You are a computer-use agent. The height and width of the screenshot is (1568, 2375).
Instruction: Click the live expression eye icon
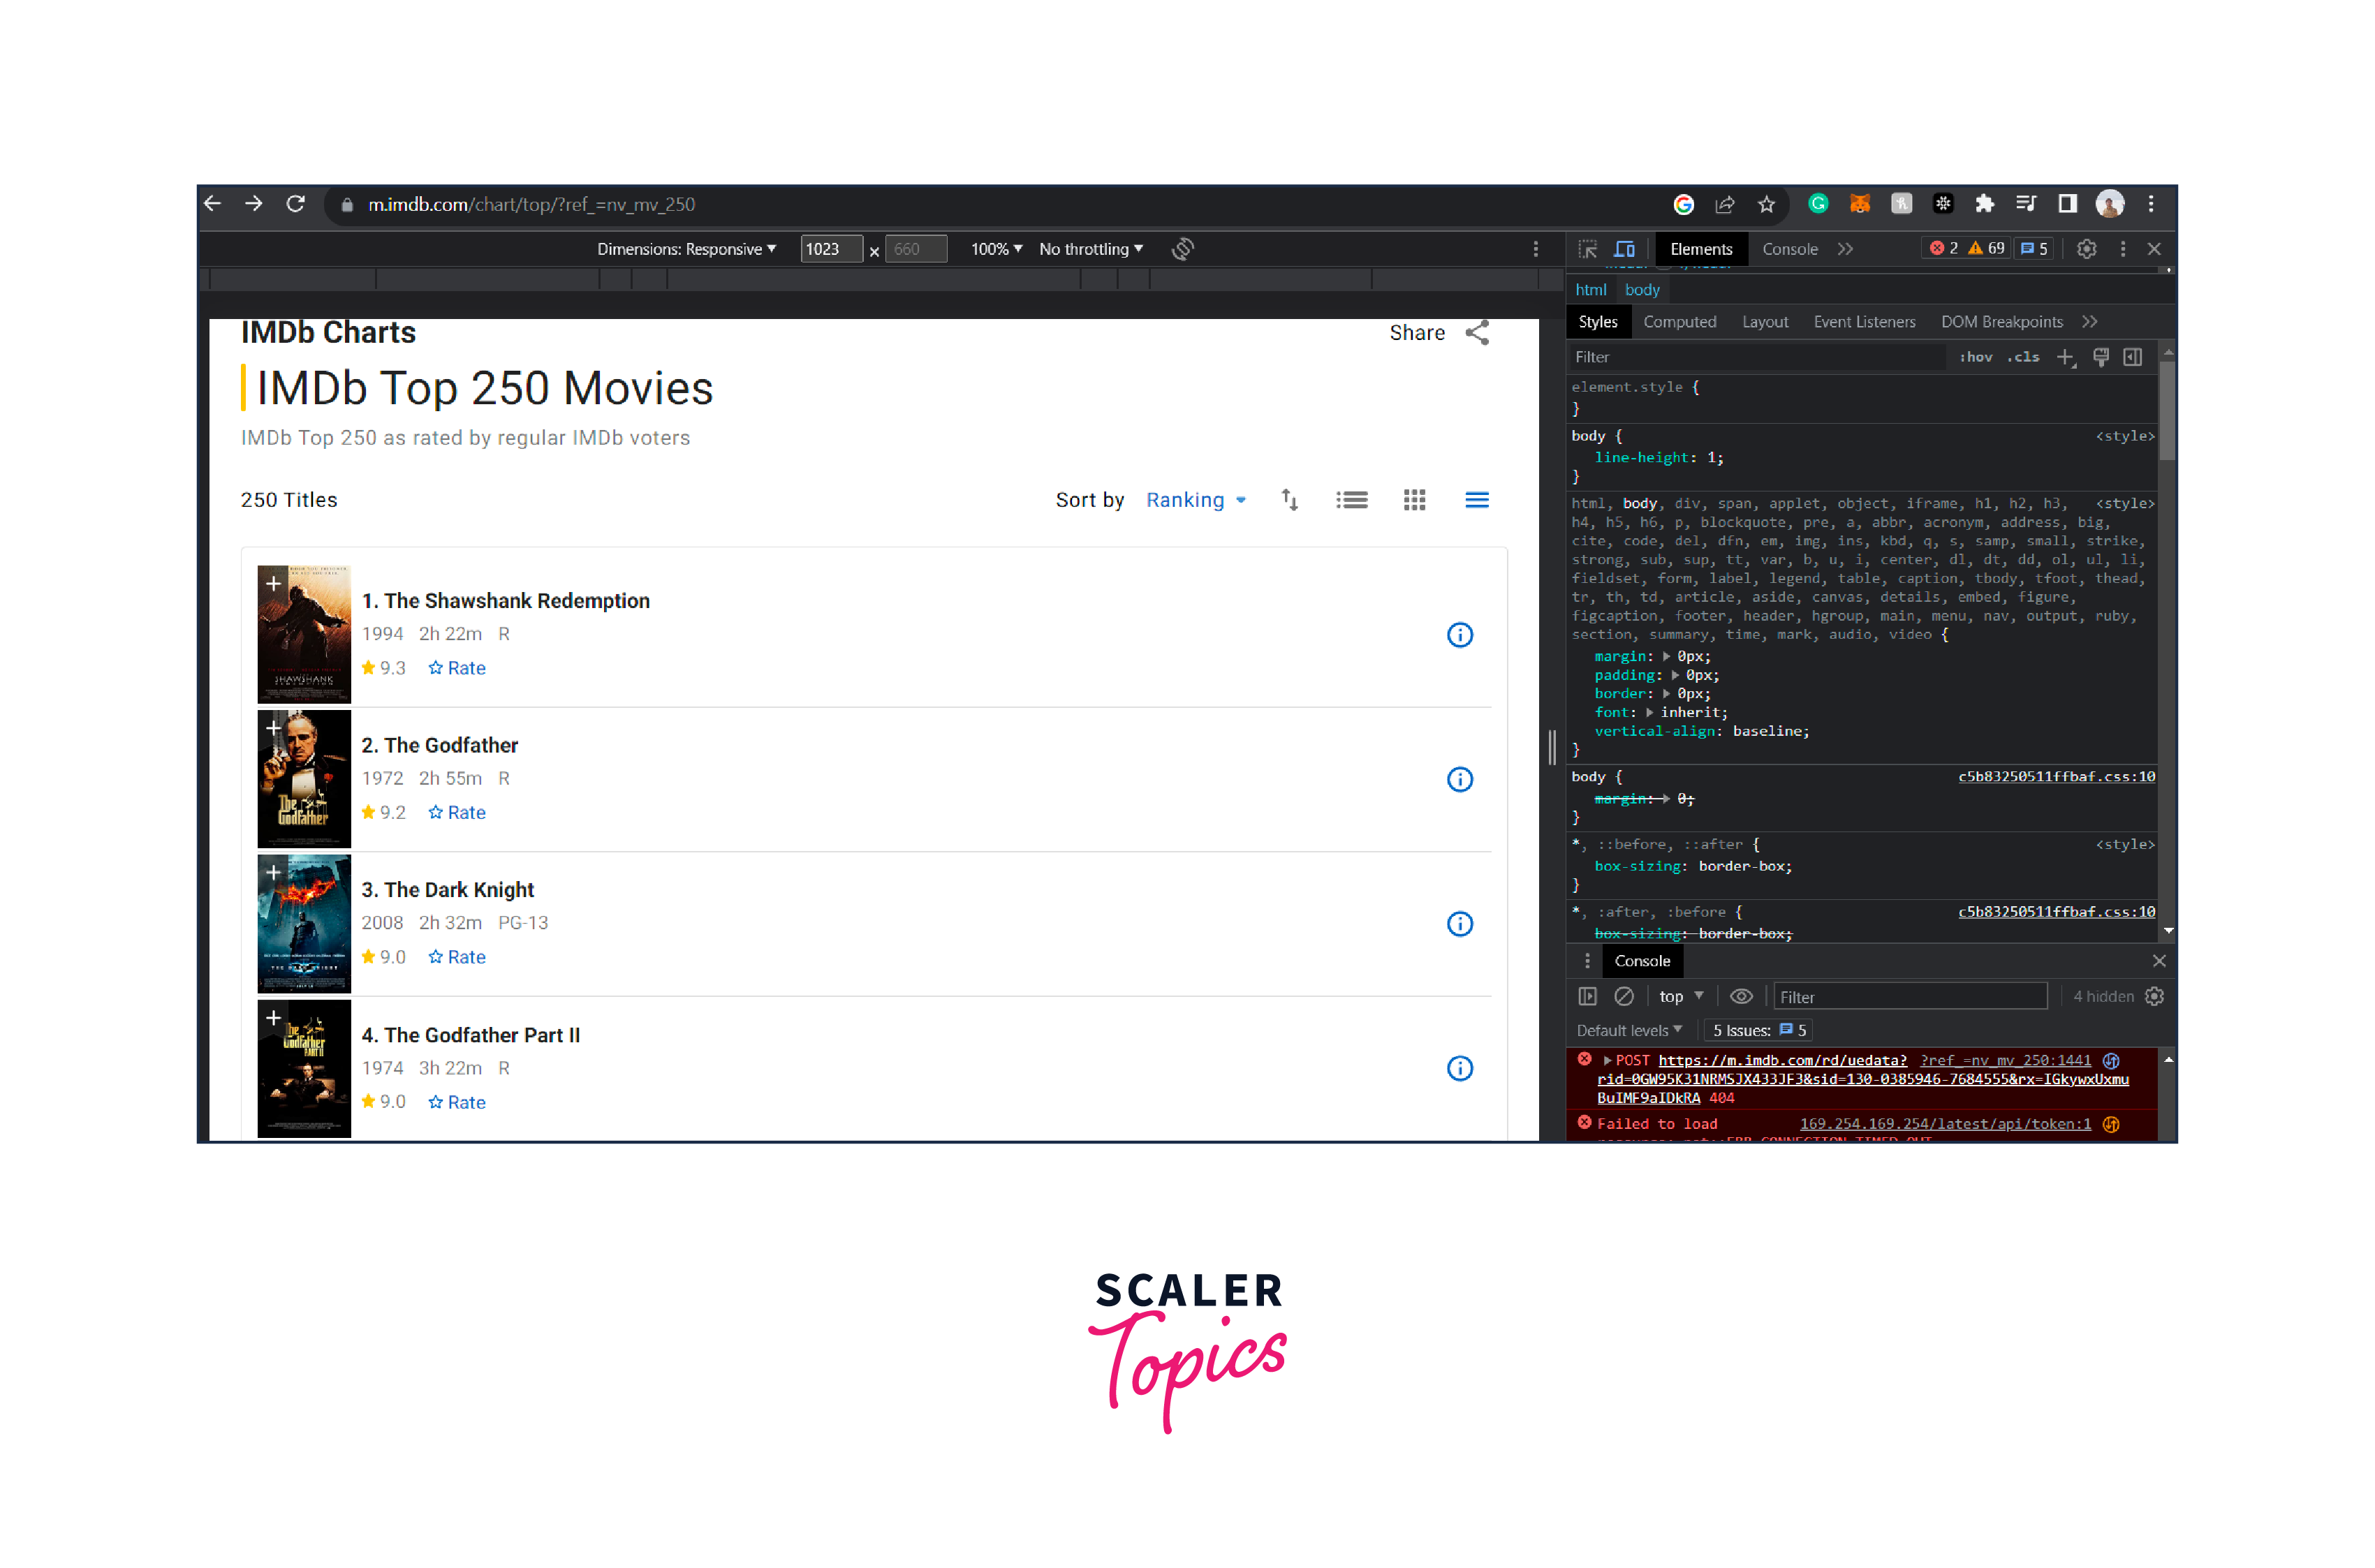1741,997
